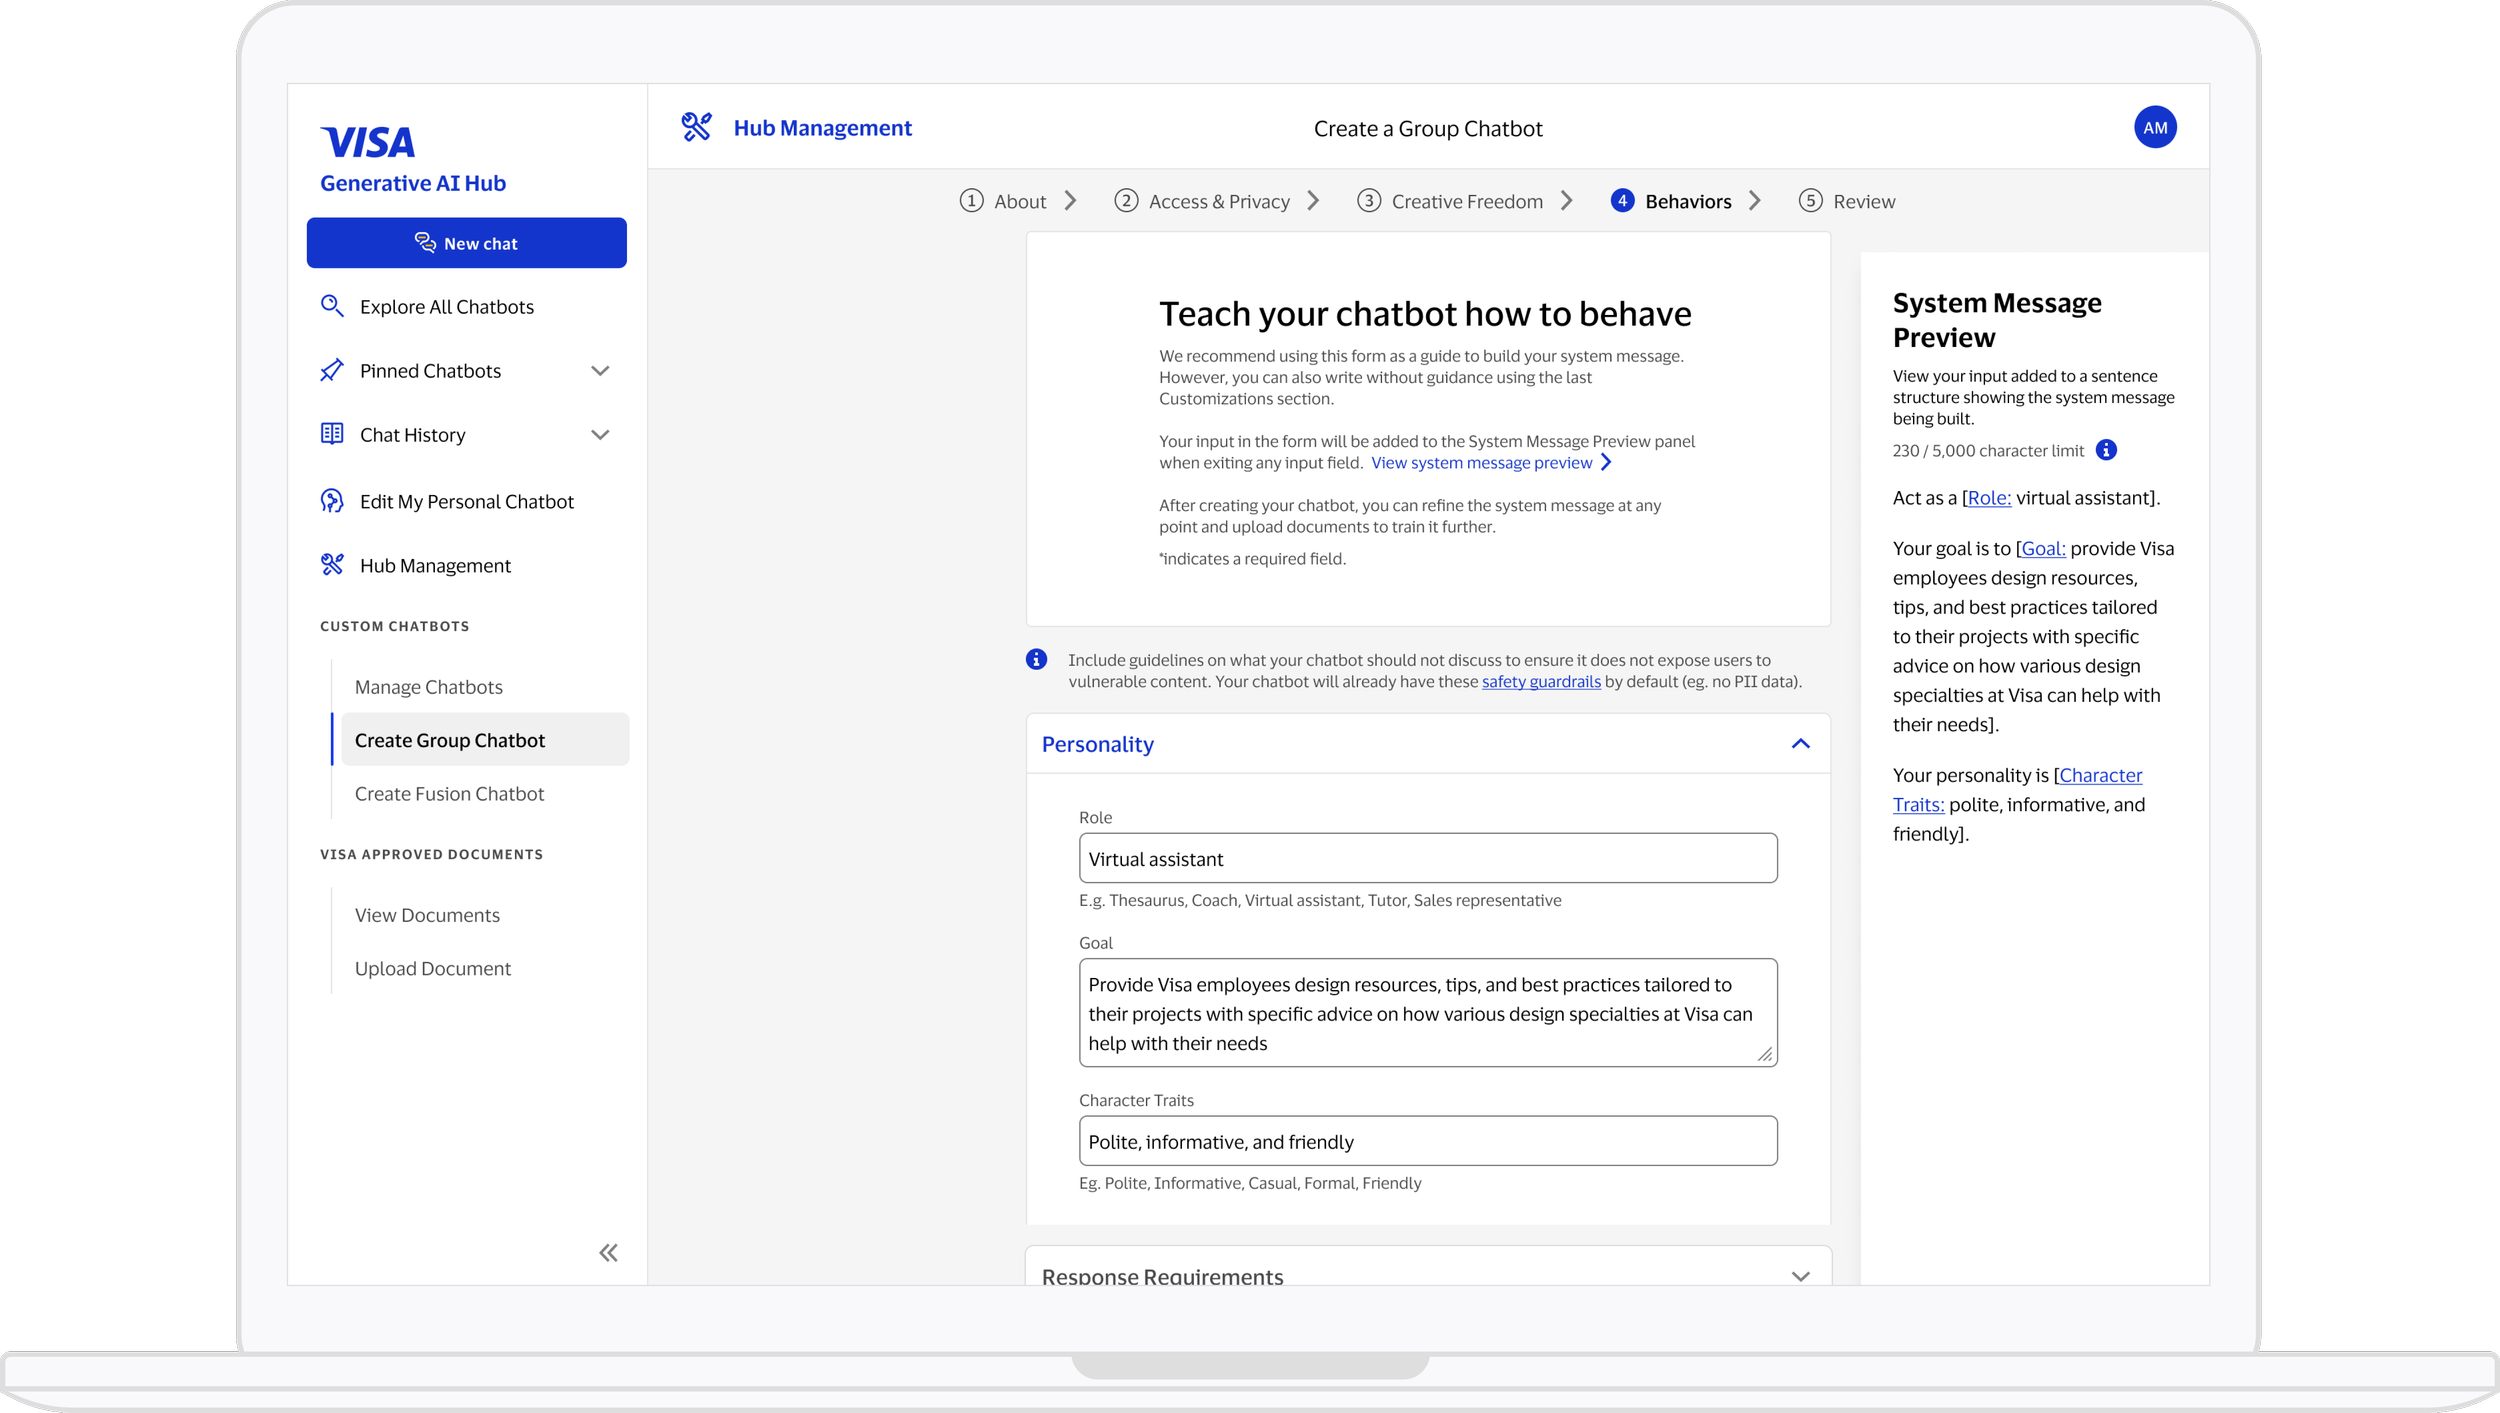Click the Edit My Personal Chatbot icon
2500x1413 pixels.
coord(333,500)
